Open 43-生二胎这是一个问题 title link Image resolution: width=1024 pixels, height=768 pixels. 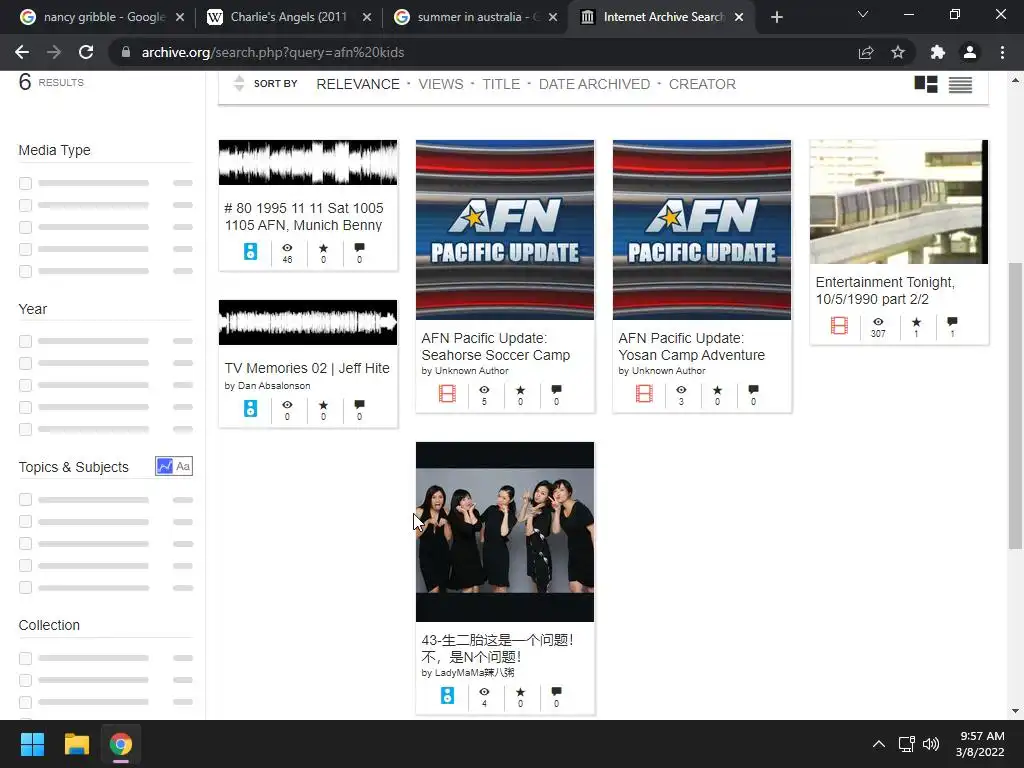[x=498, y=648]
